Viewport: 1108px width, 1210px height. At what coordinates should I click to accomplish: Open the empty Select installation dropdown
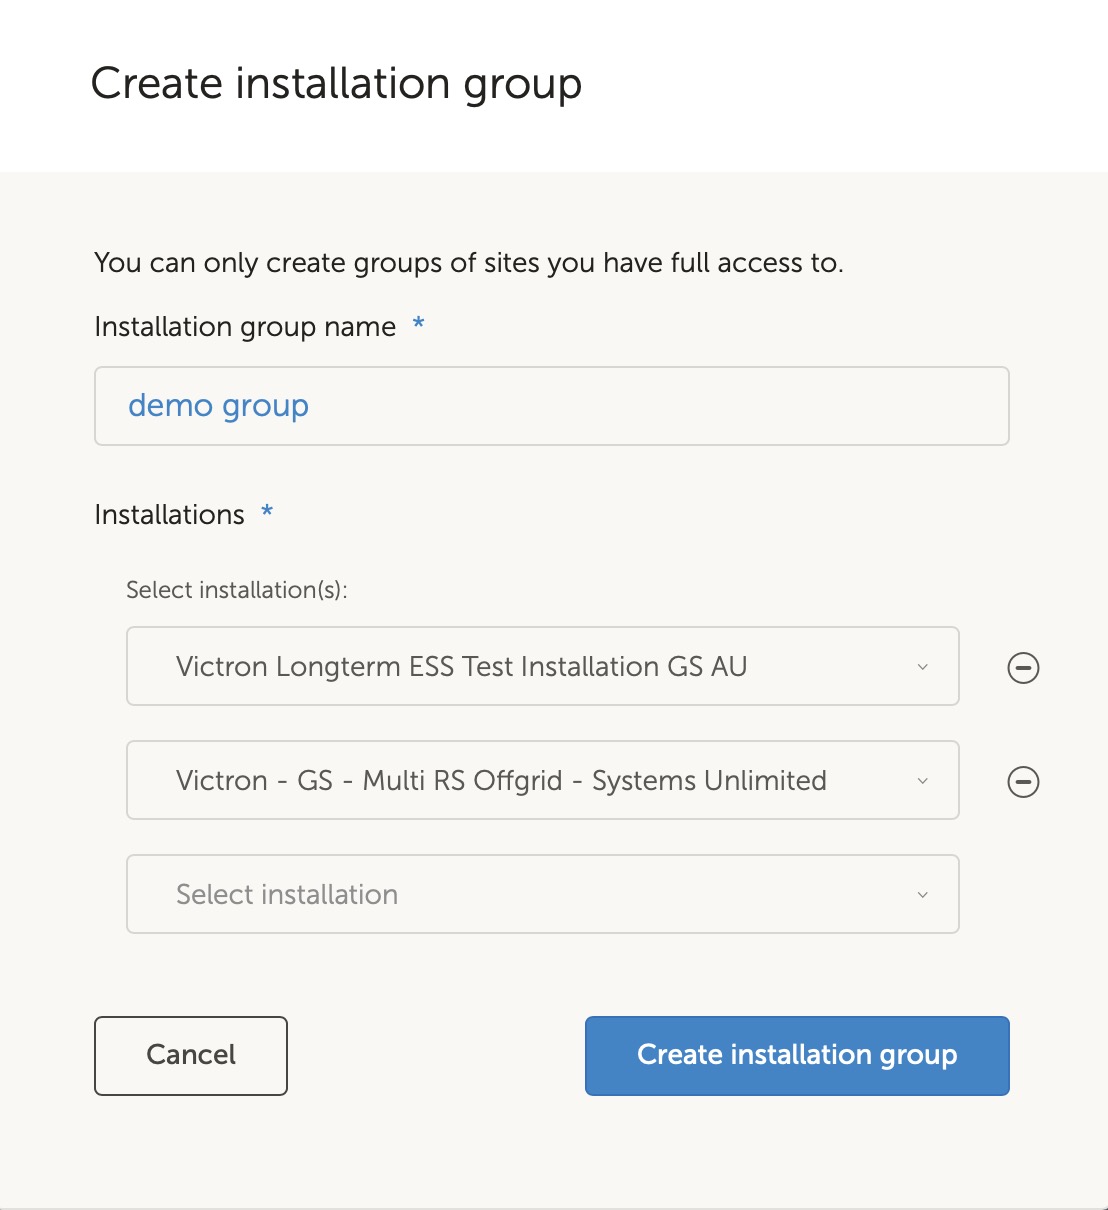click(543, 895)
